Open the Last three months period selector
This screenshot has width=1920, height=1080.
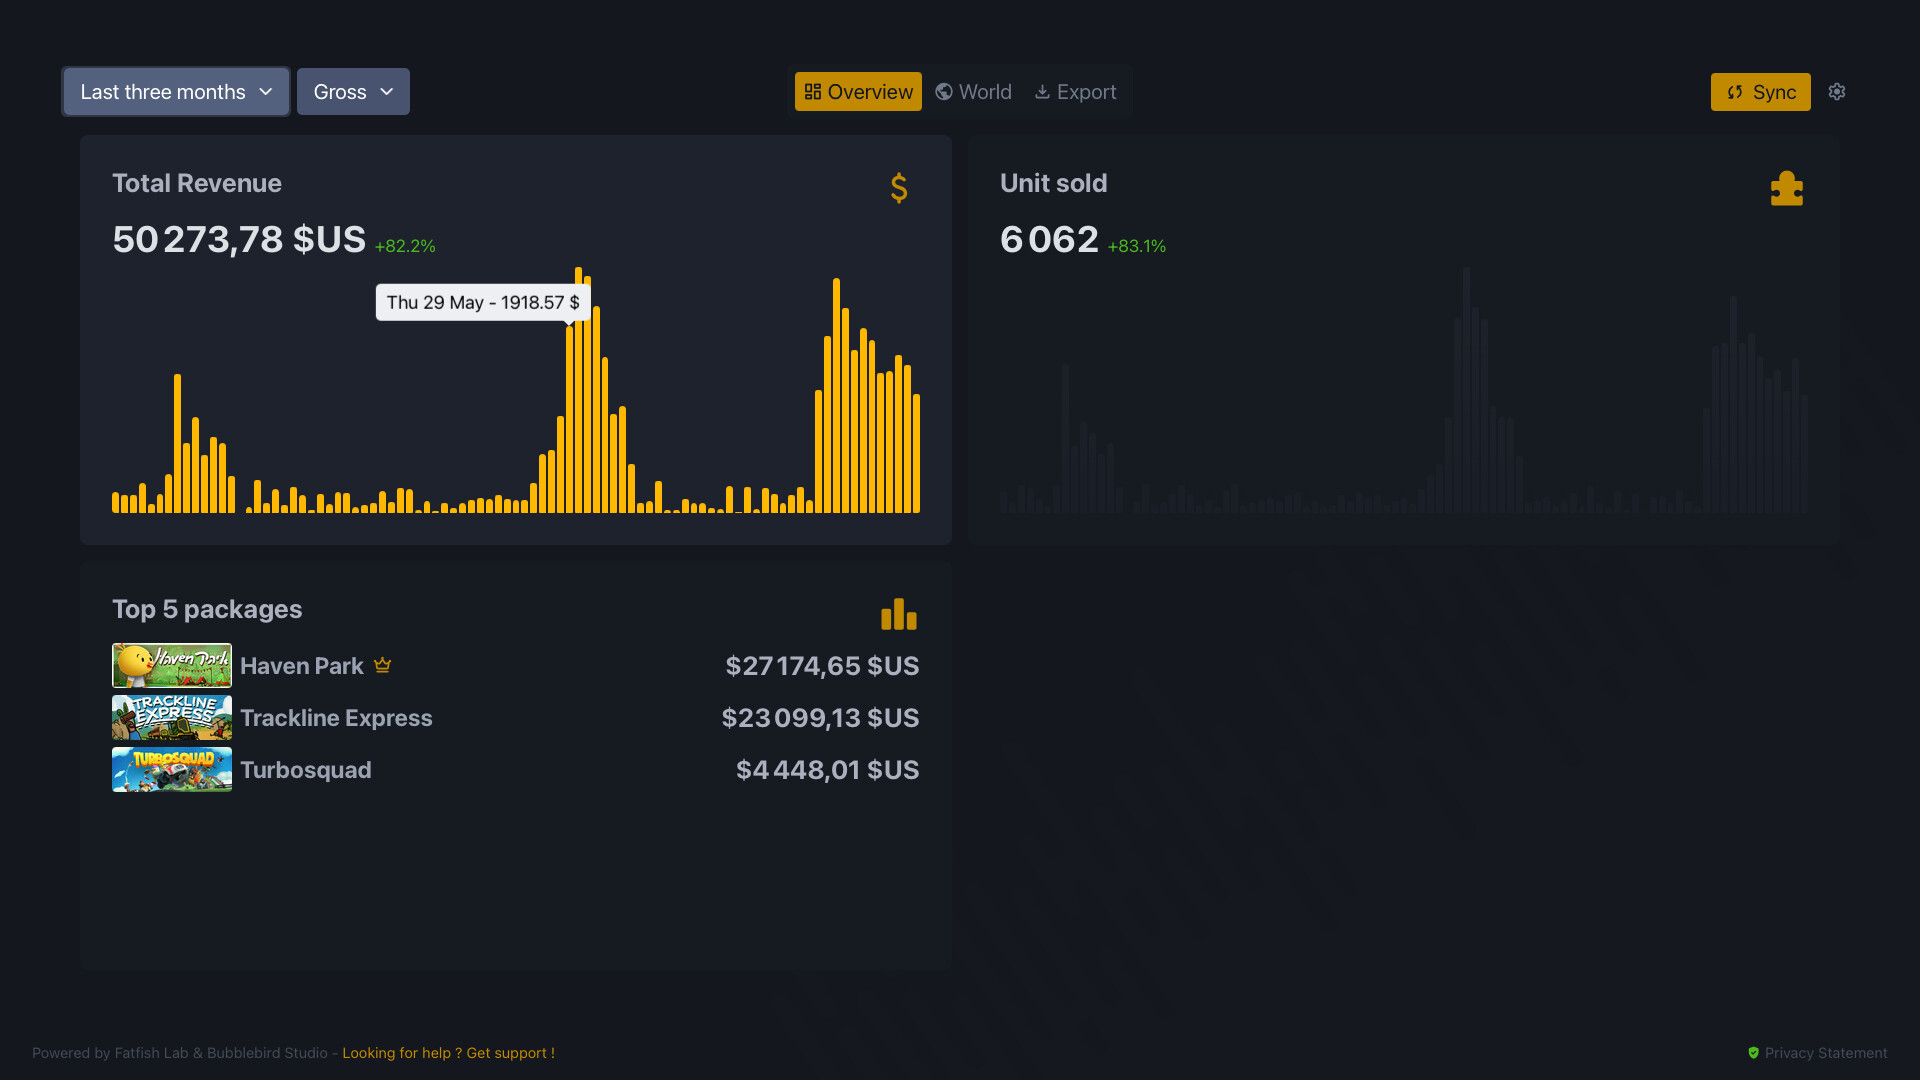175,91
